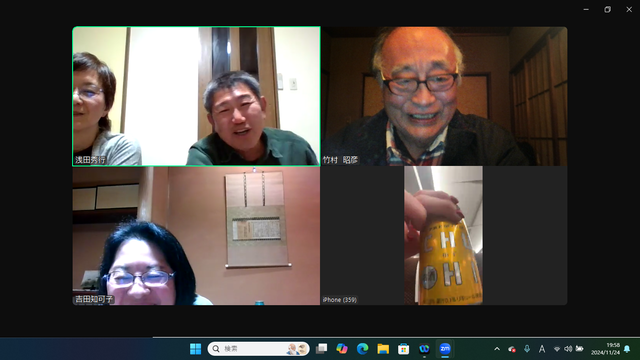Image resolution: width=640 pixels, height=360 pixels.
Task: Close the Zoom meeting window
Action: tap(629, 9)
